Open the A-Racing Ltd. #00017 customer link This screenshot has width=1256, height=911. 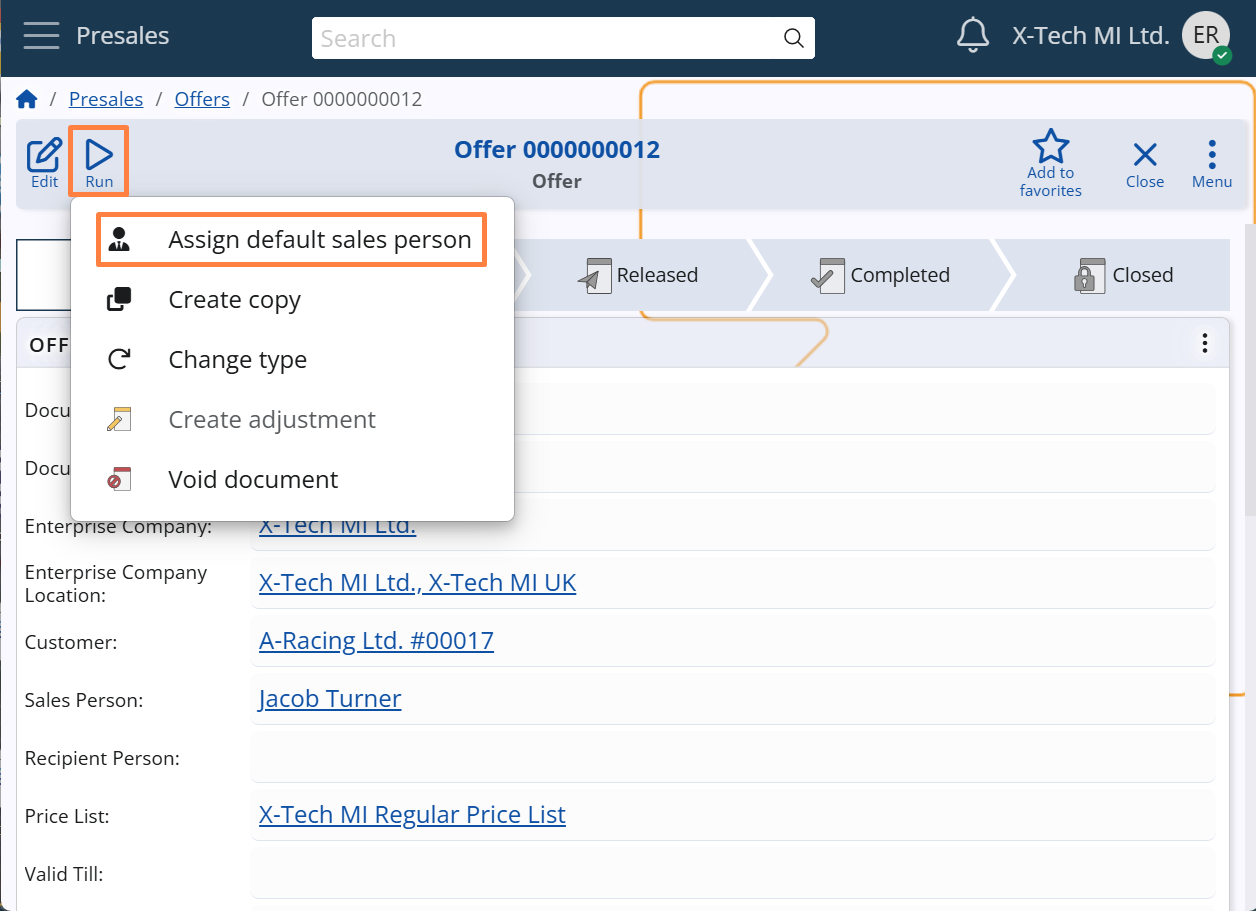click(x=376, y=640)
